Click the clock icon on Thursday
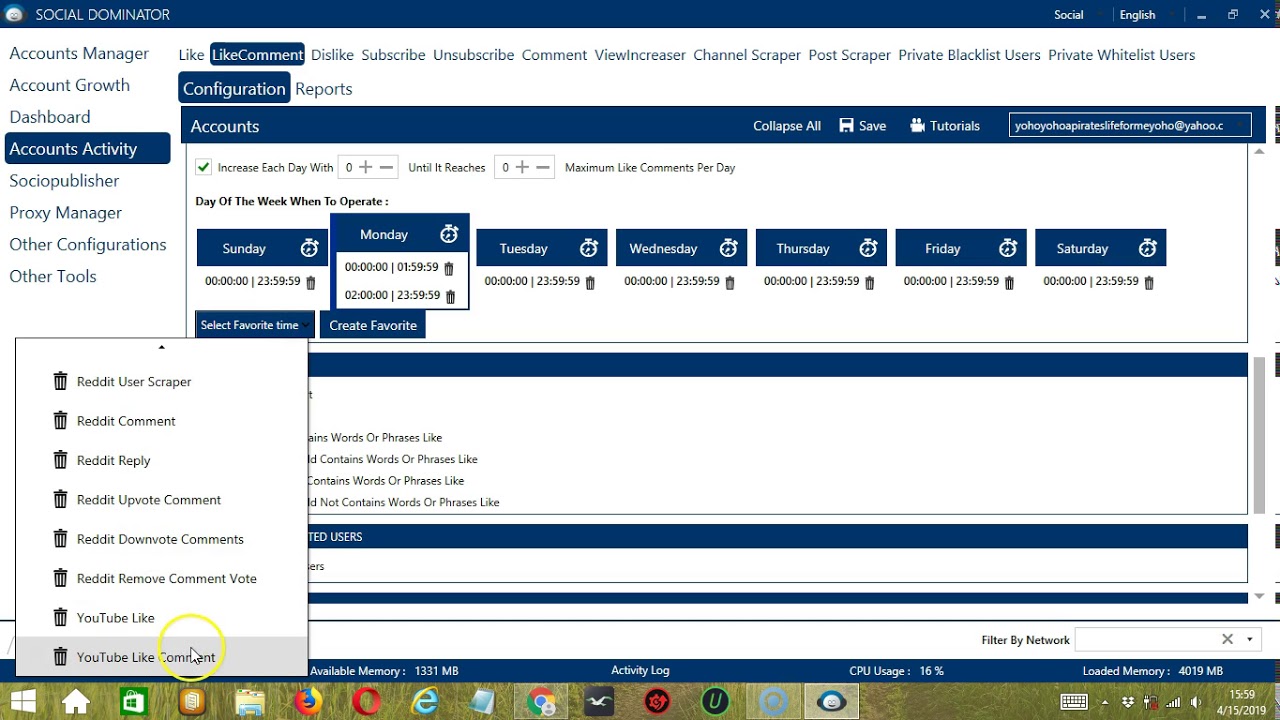 point(868,248)
